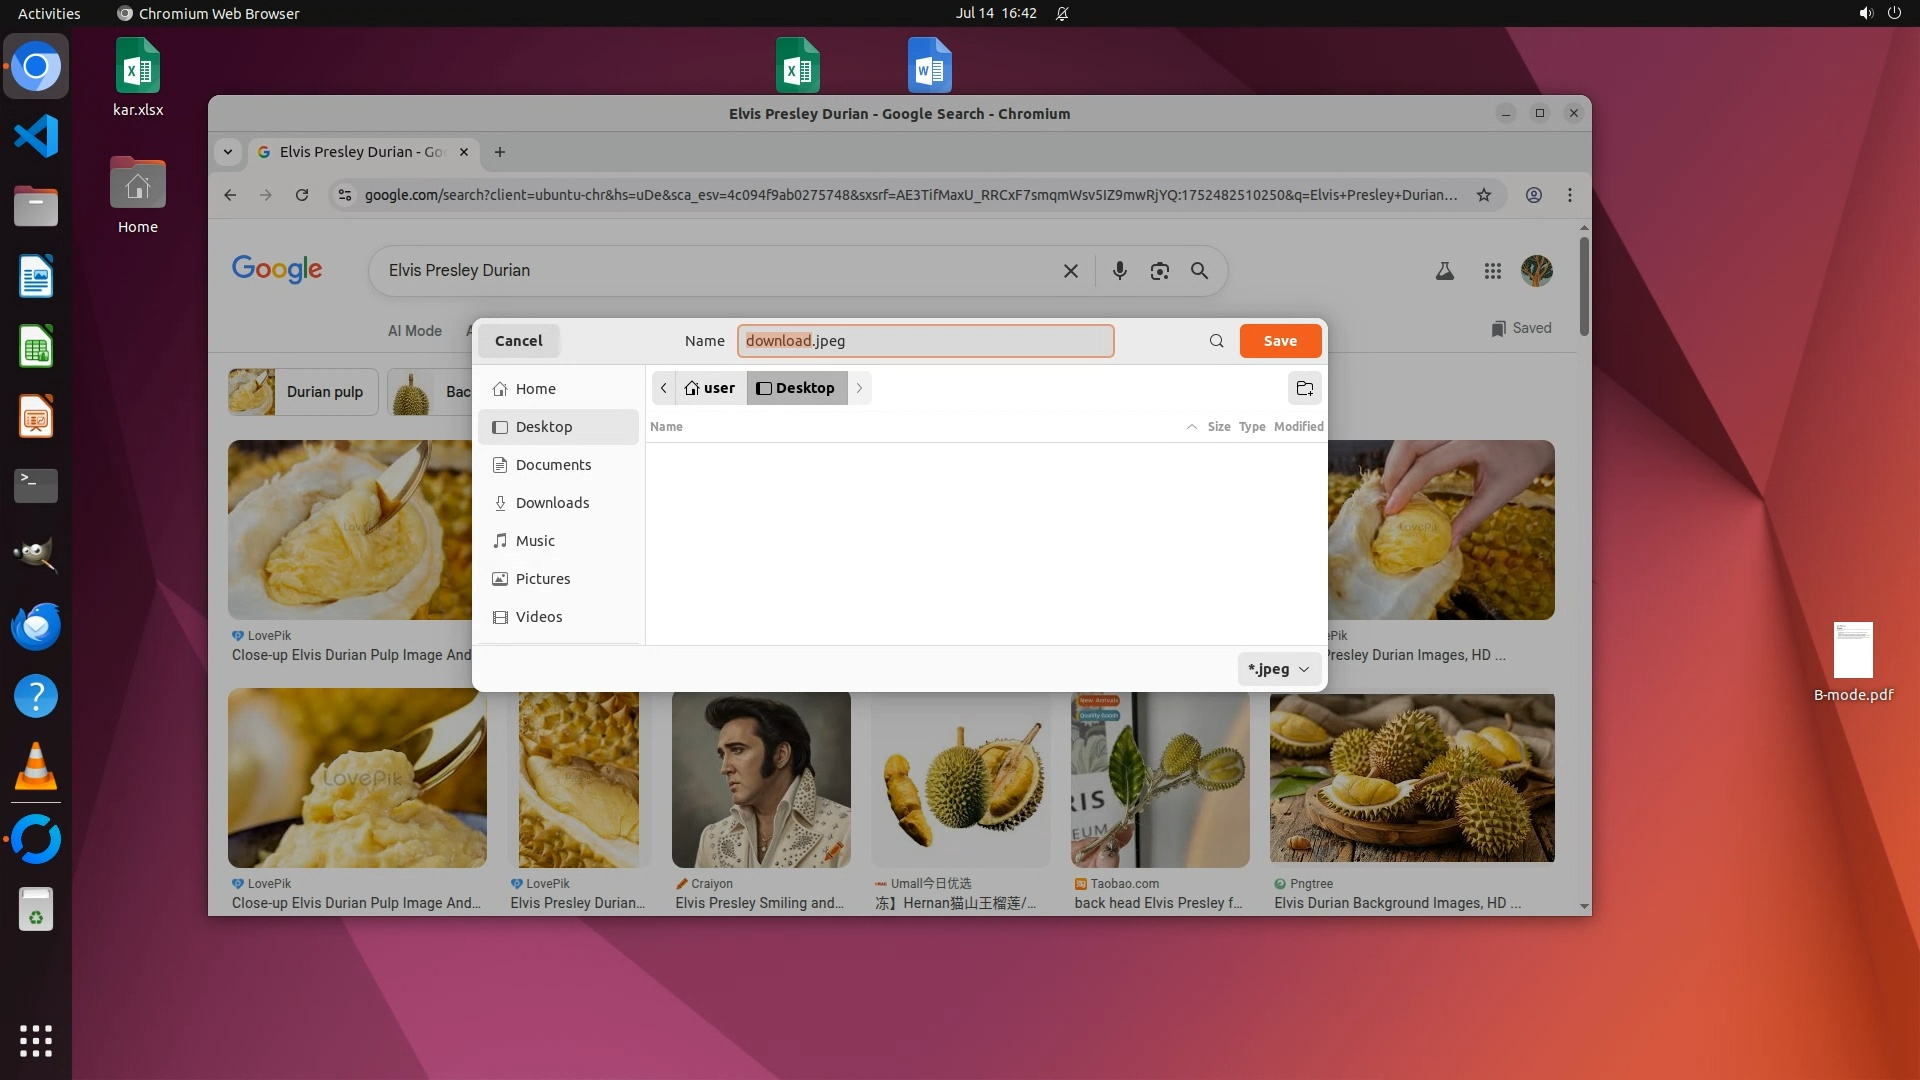Click the path bar forward chevron
The image size is (1920, 1080).
tap(859, 388)
